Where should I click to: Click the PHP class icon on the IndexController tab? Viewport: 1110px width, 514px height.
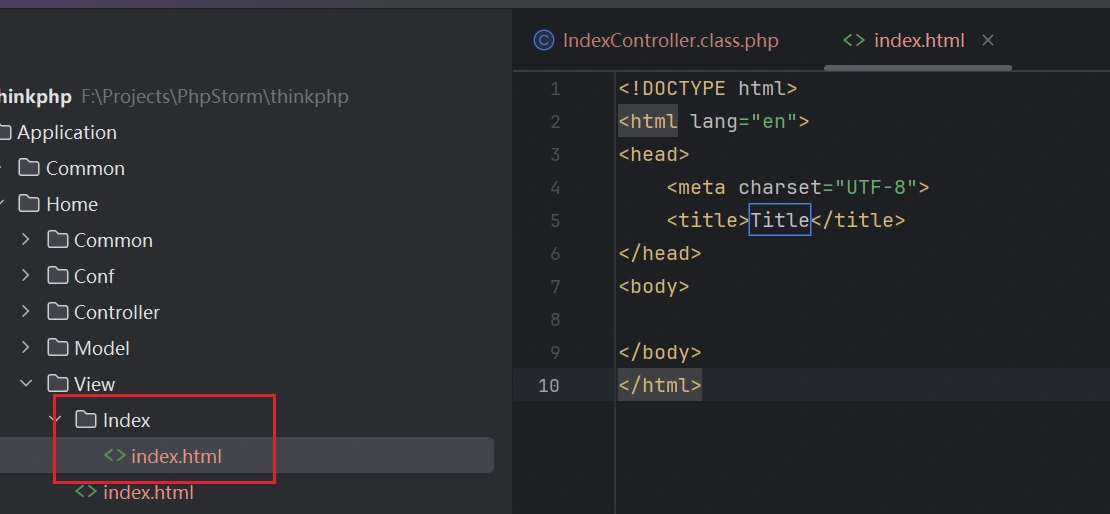point(544,40)
